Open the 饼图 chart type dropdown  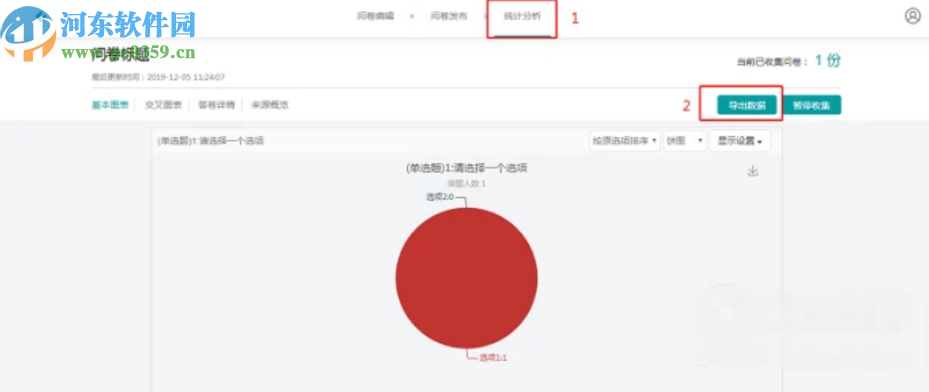click(685, 141)
